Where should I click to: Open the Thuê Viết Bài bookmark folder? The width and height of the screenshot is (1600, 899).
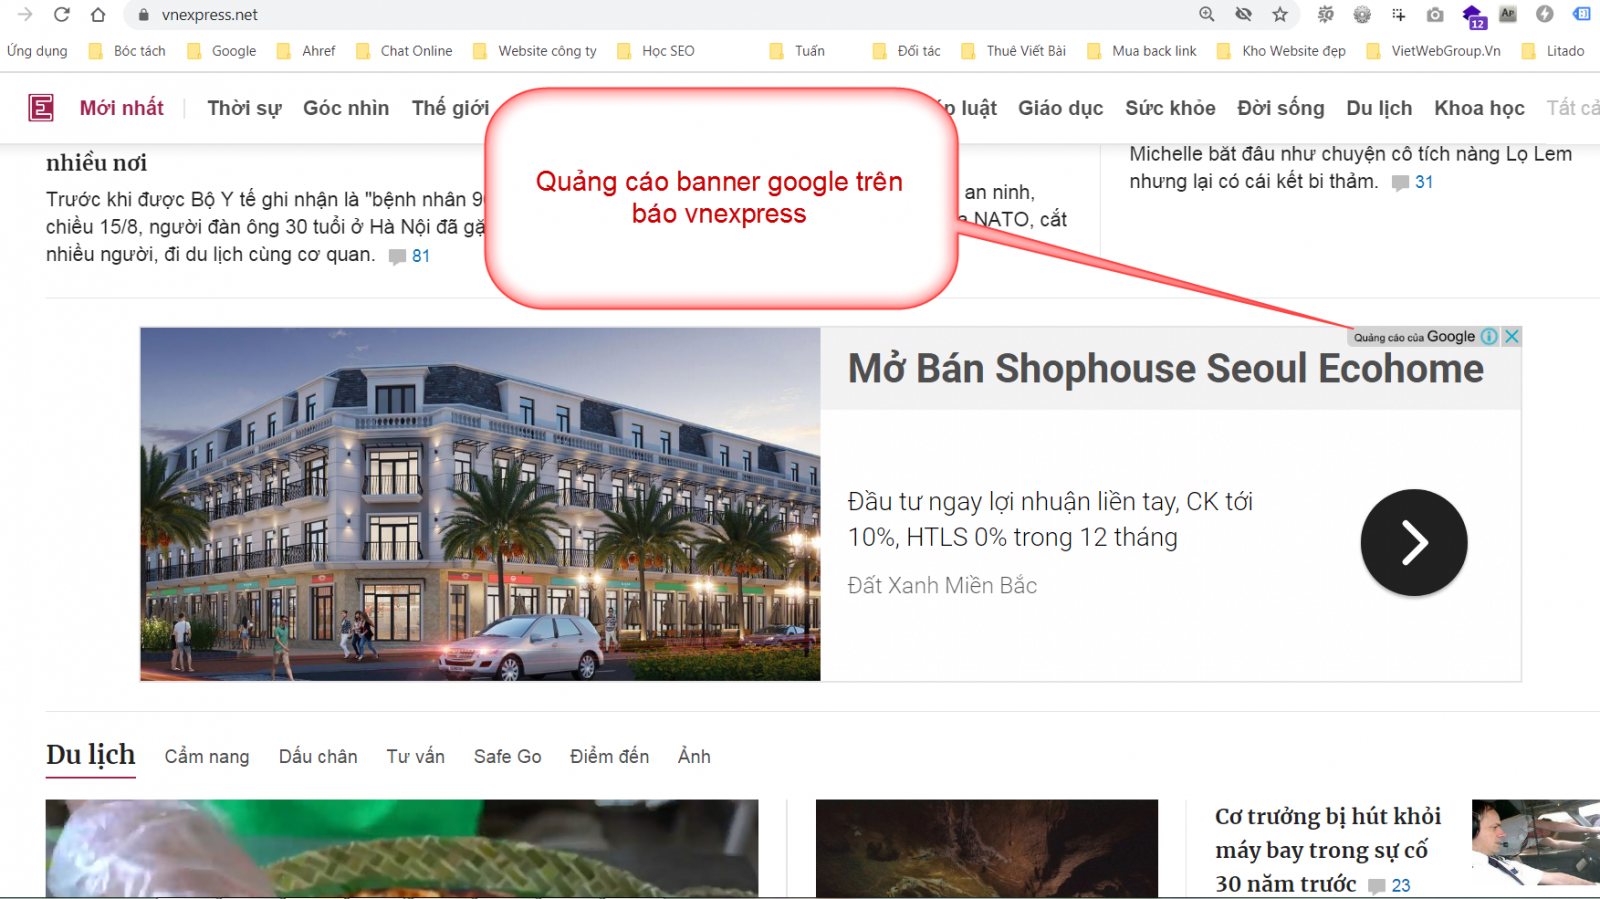click(1014, 51)
